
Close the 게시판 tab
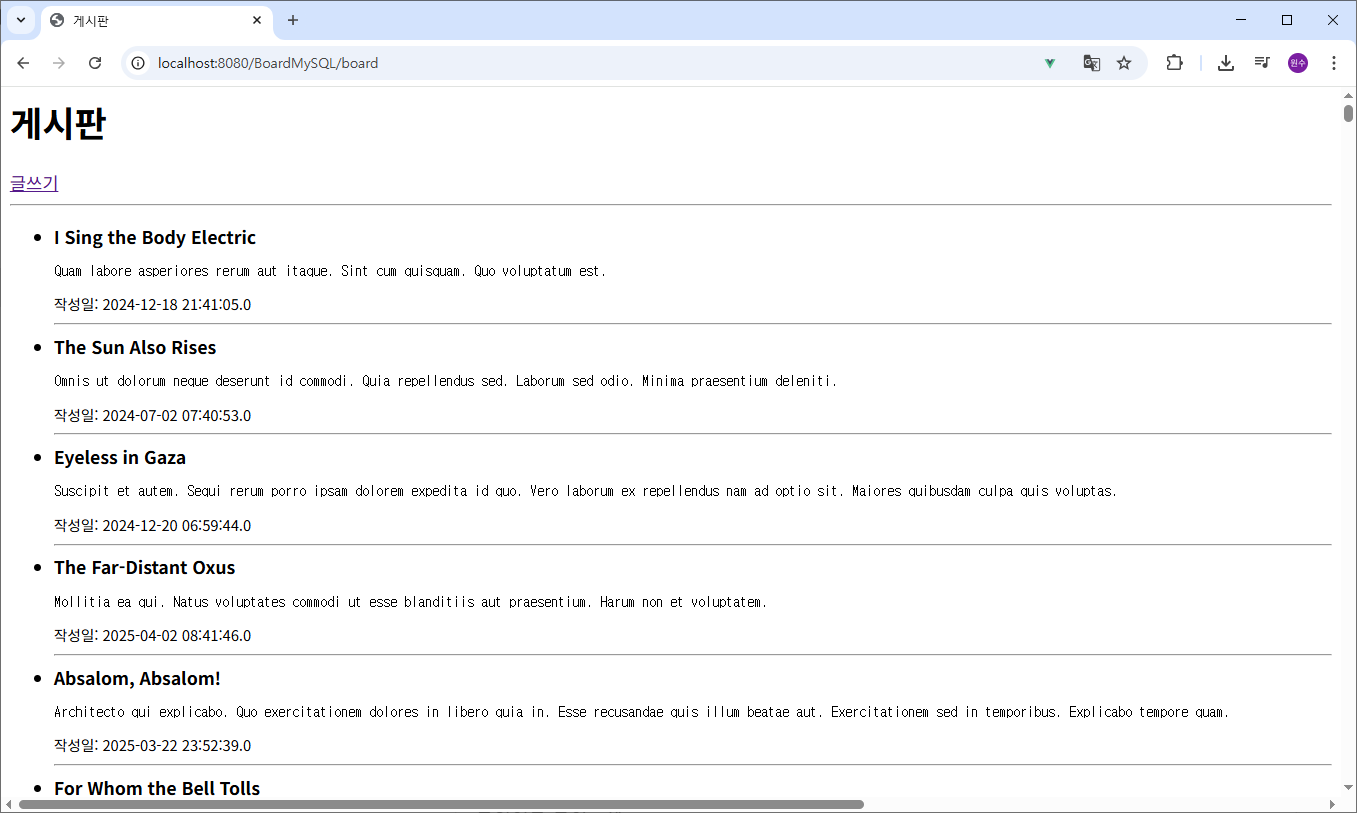257,20
